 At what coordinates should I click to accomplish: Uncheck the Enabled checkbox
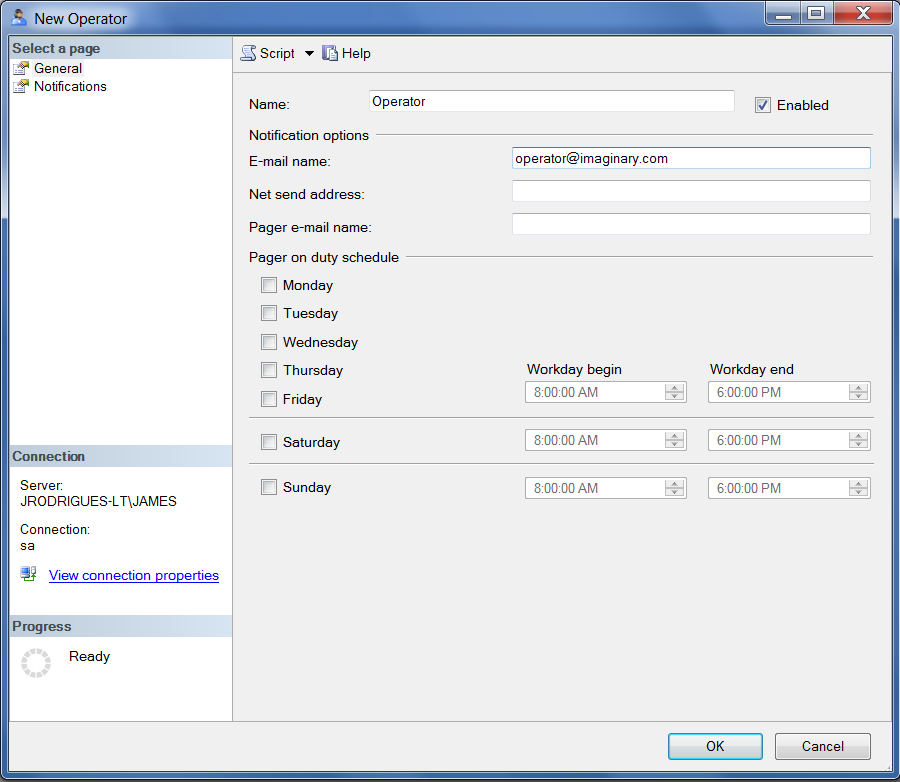(763, 105)
